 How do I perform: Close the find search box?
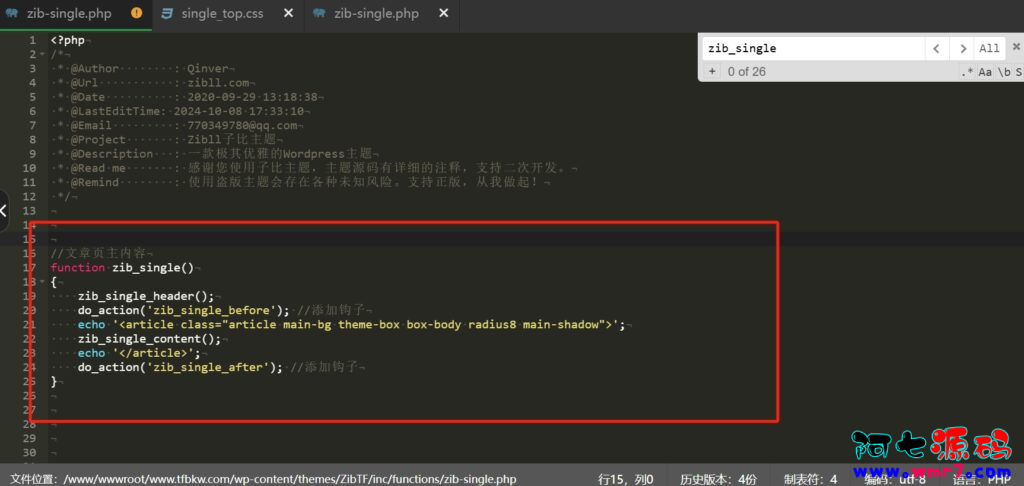1016,48
